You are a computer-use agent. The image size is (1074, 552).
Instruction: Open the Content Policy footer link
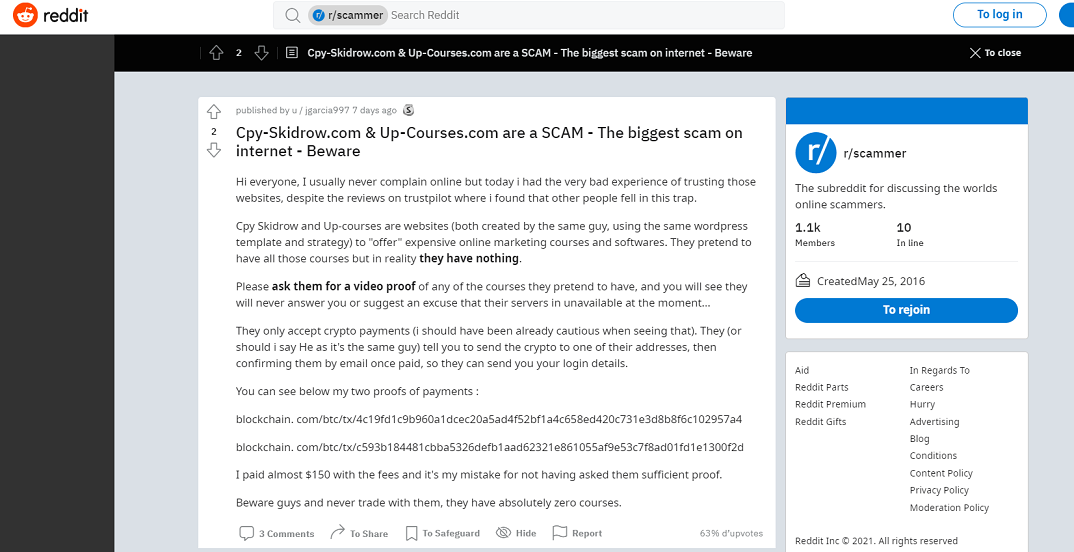(941, 473)
